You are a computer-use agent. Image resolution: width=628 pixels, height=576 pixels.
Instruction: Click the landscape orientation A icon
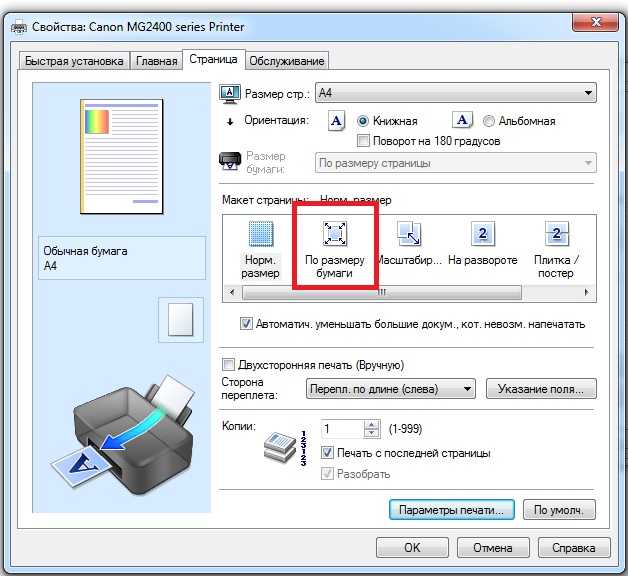[x=462, y=120]
